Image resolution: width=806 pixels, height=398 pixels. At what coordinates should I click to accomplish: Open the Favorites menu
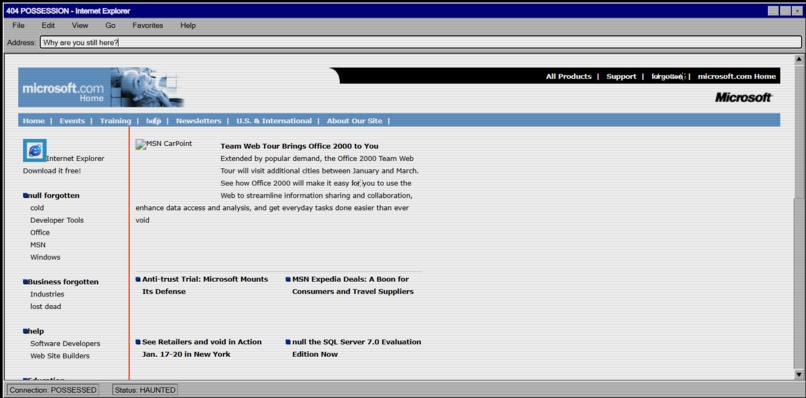coord(148,25)
